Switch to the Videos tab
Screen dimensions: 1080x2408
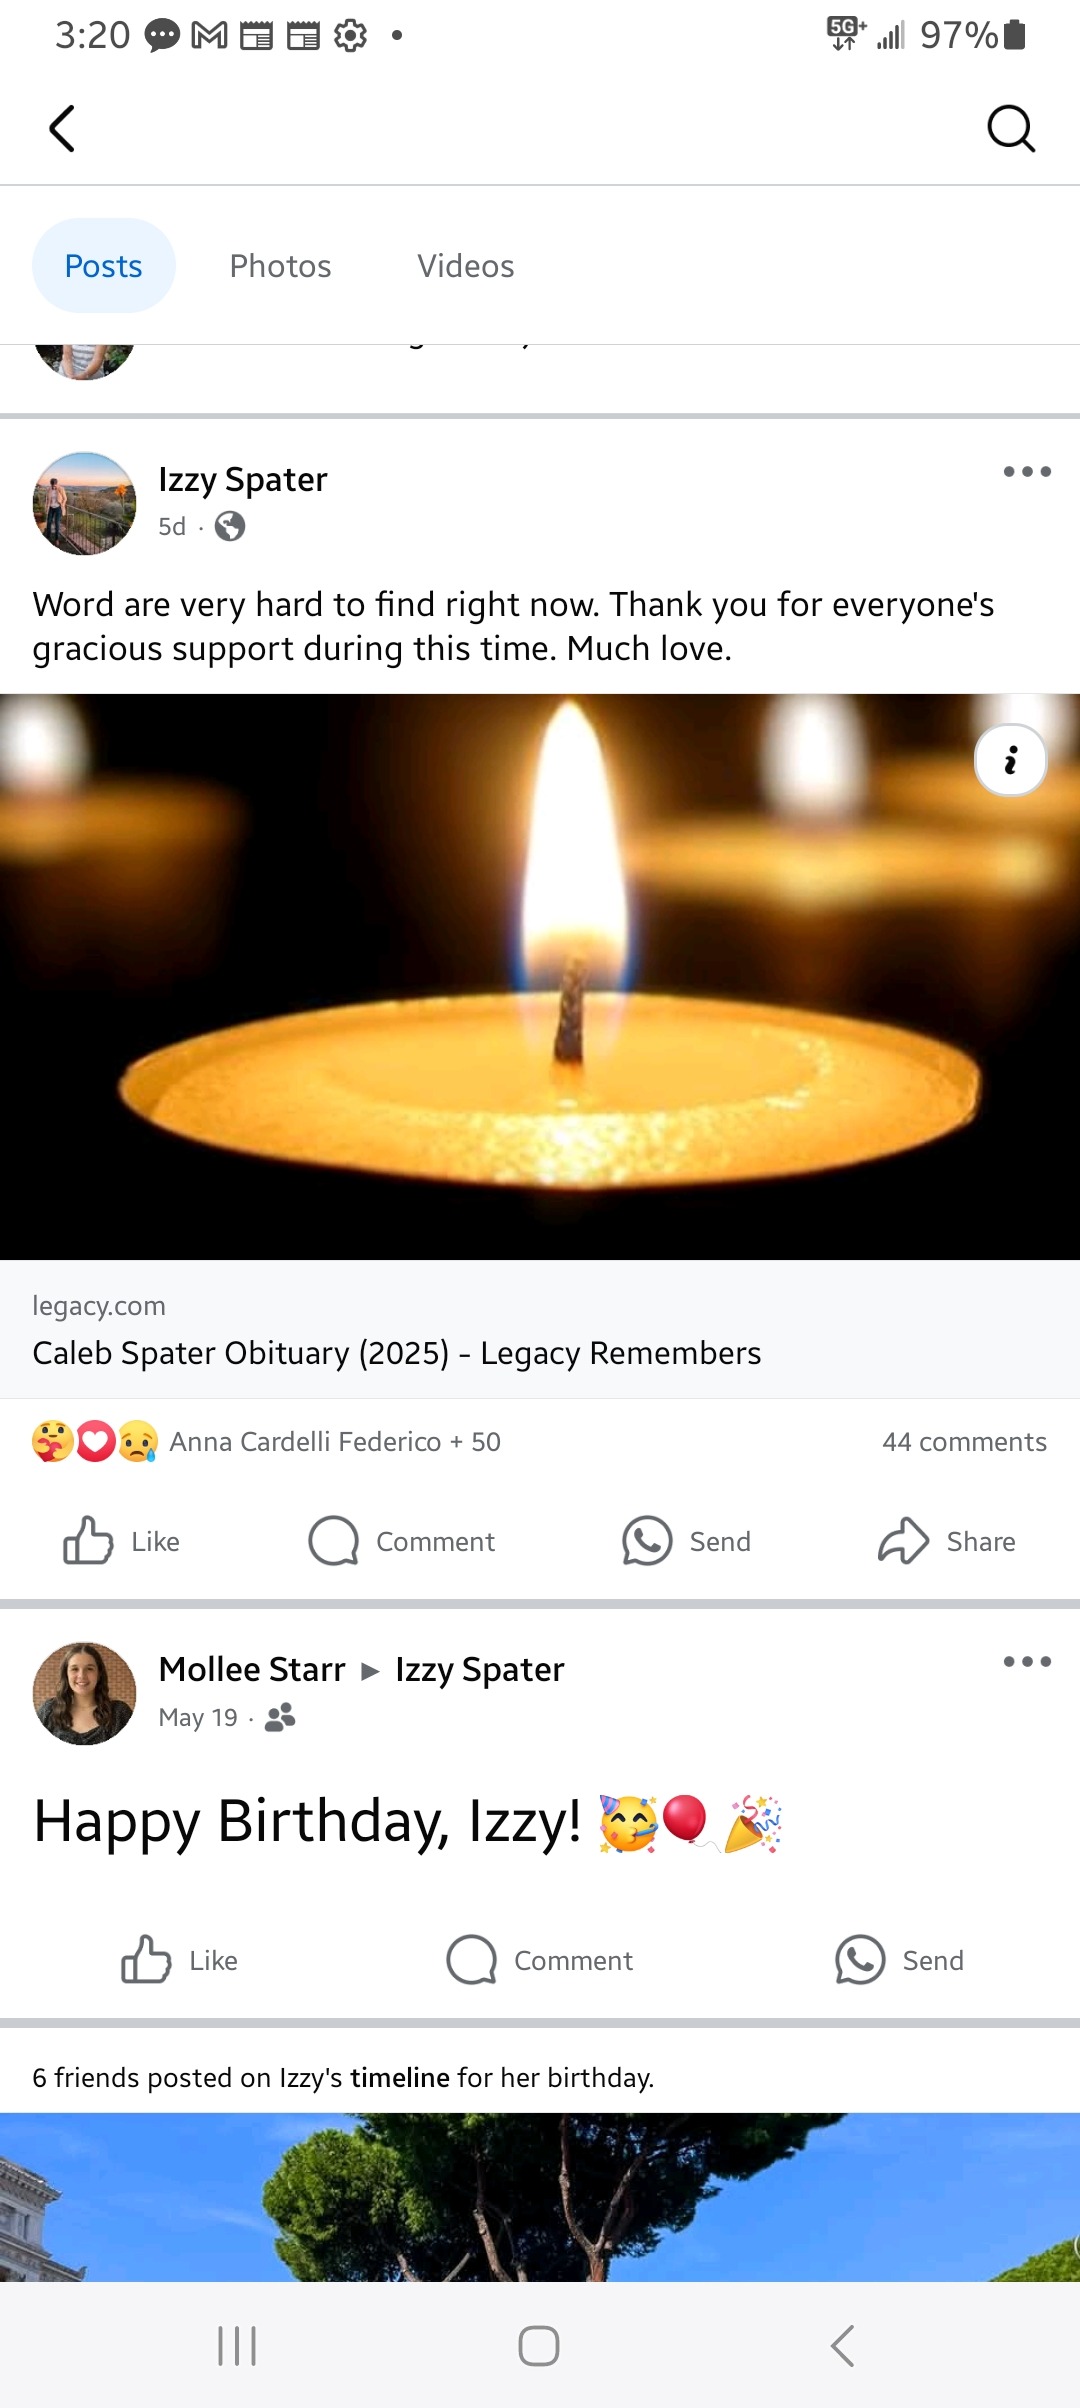click(x=465, y=266)
